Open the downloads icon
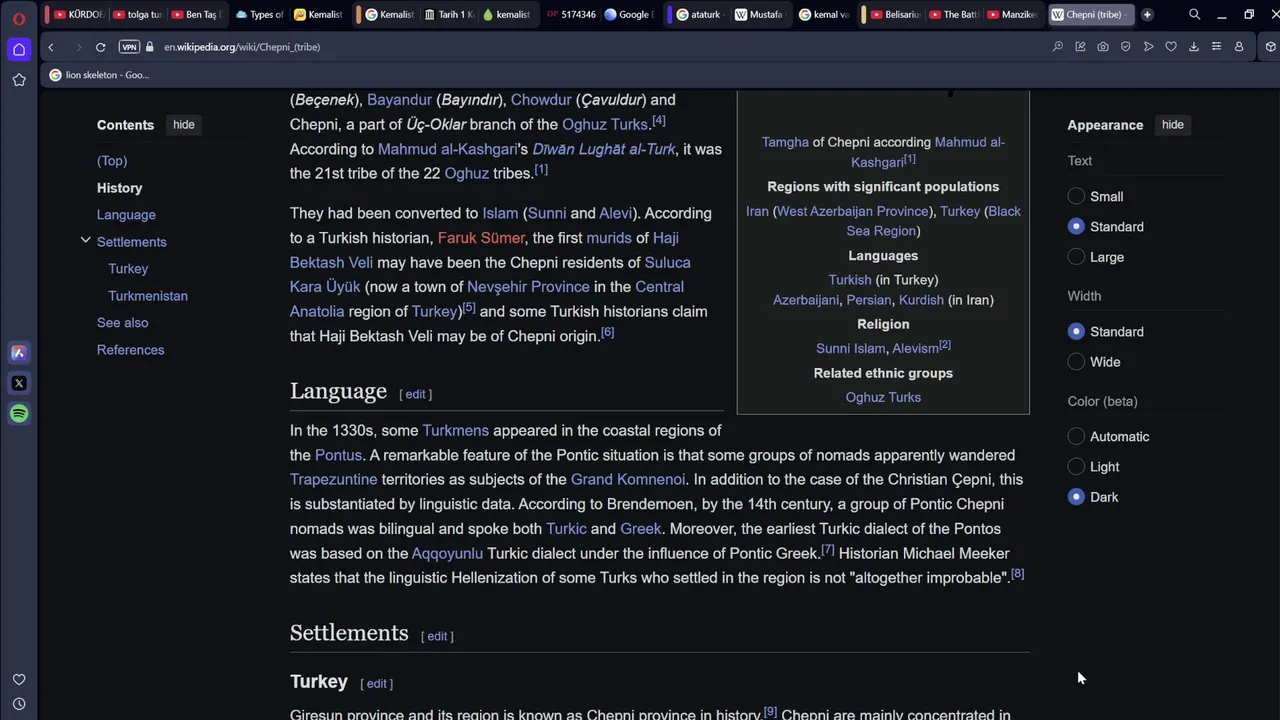Image resolution: width=1280 pixels, height=720 pixels. [1194, 47]
